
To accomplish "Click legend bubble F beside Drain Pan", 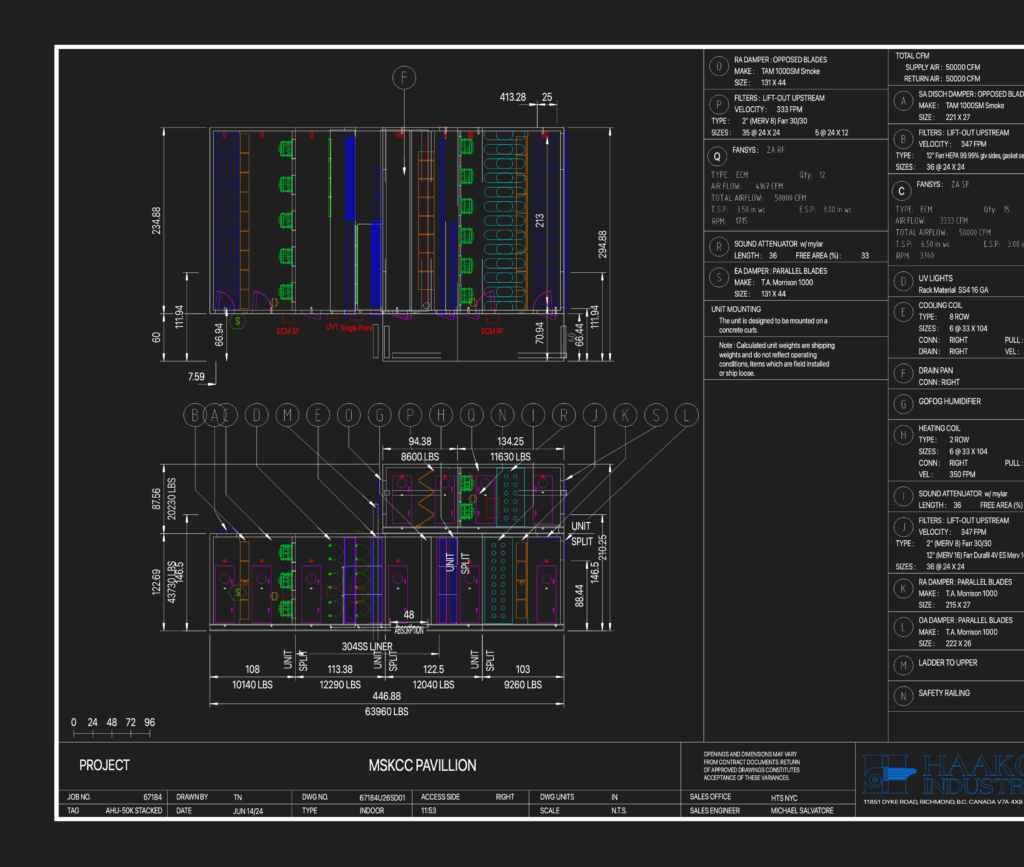I will [x=903, y=373].
